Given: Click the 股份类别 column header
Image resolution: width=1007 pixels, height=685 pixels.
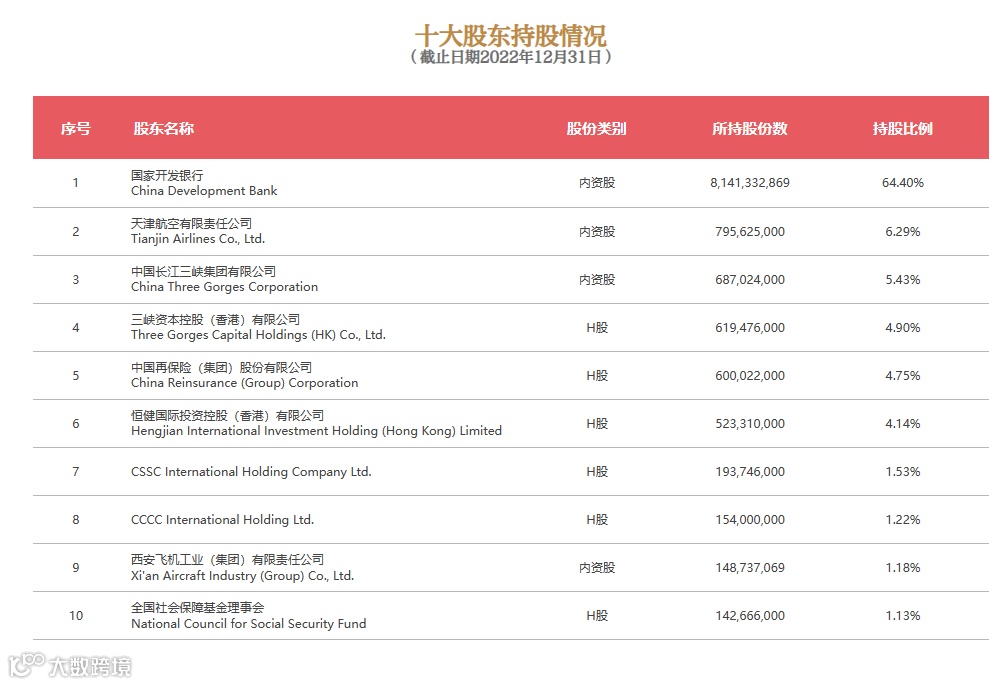Looking at the screenshot, I should (597, 128).
